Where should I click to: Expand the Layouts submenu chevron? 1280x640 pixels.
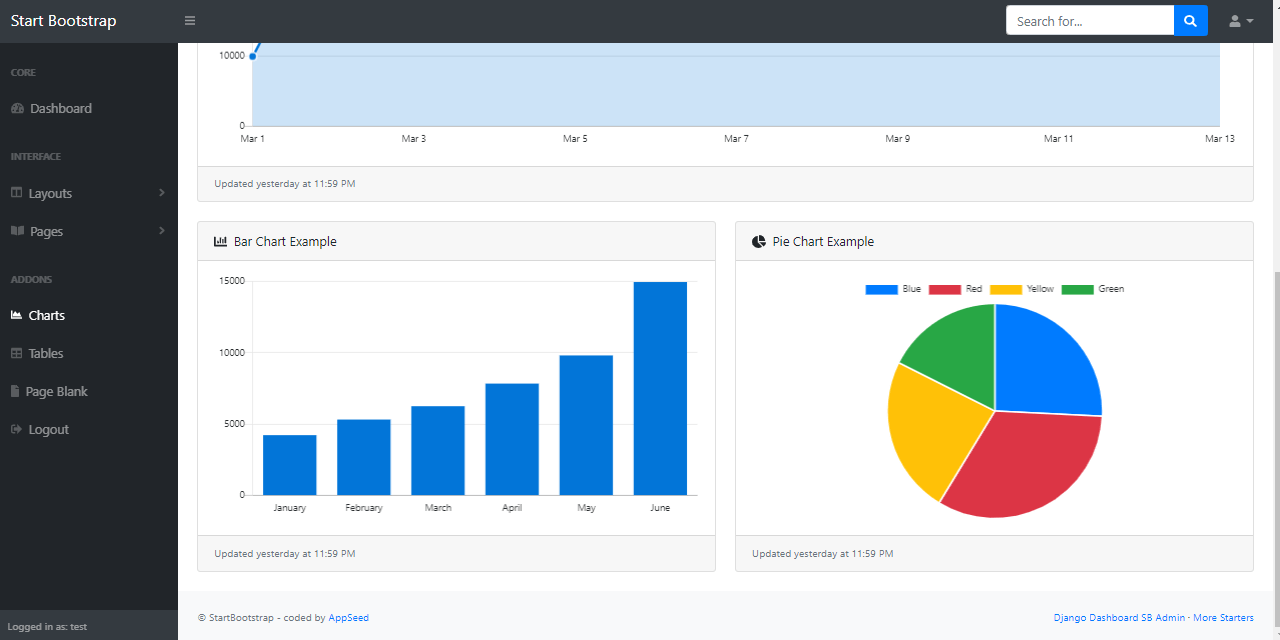click(x=162, y=193)
